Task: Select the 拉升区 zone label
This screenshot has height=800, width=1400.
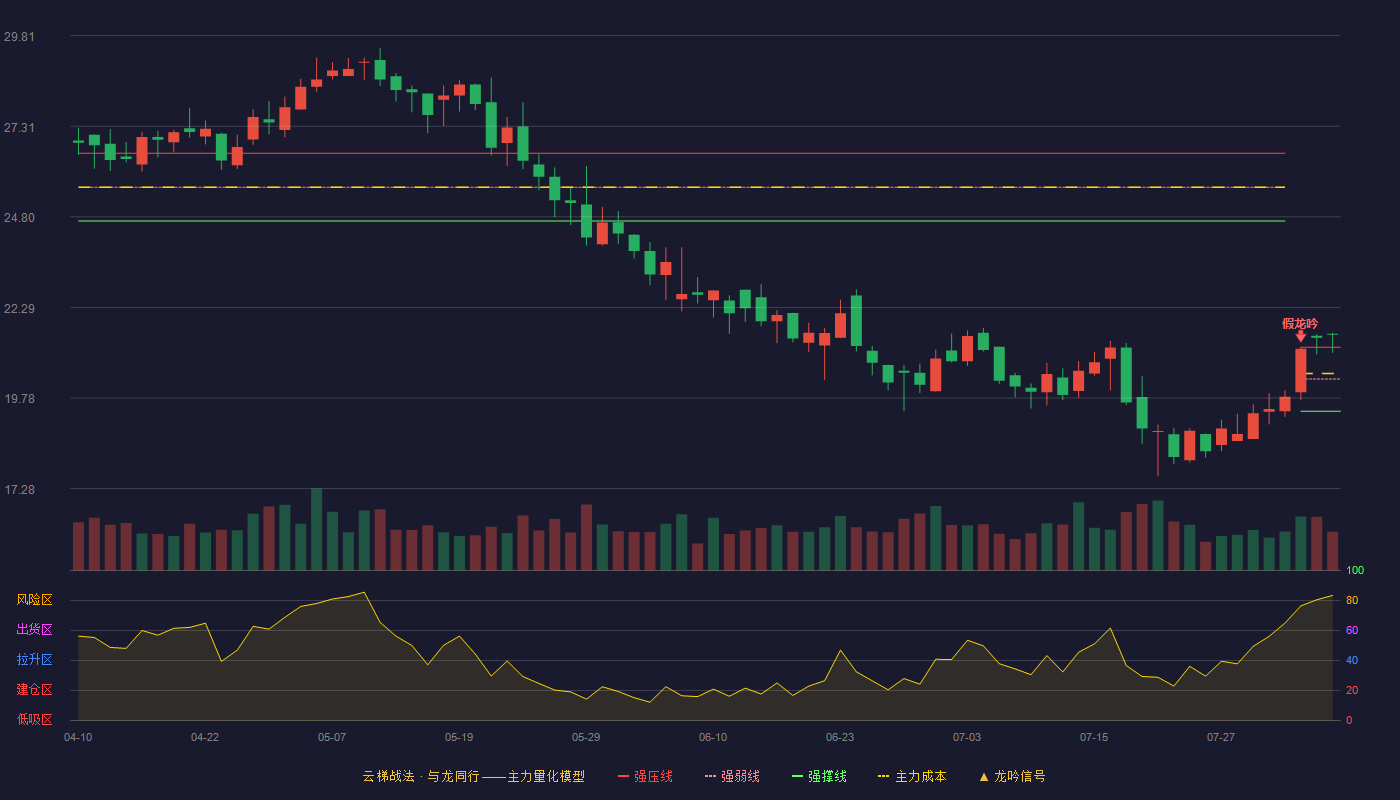Action: [34, 660]
